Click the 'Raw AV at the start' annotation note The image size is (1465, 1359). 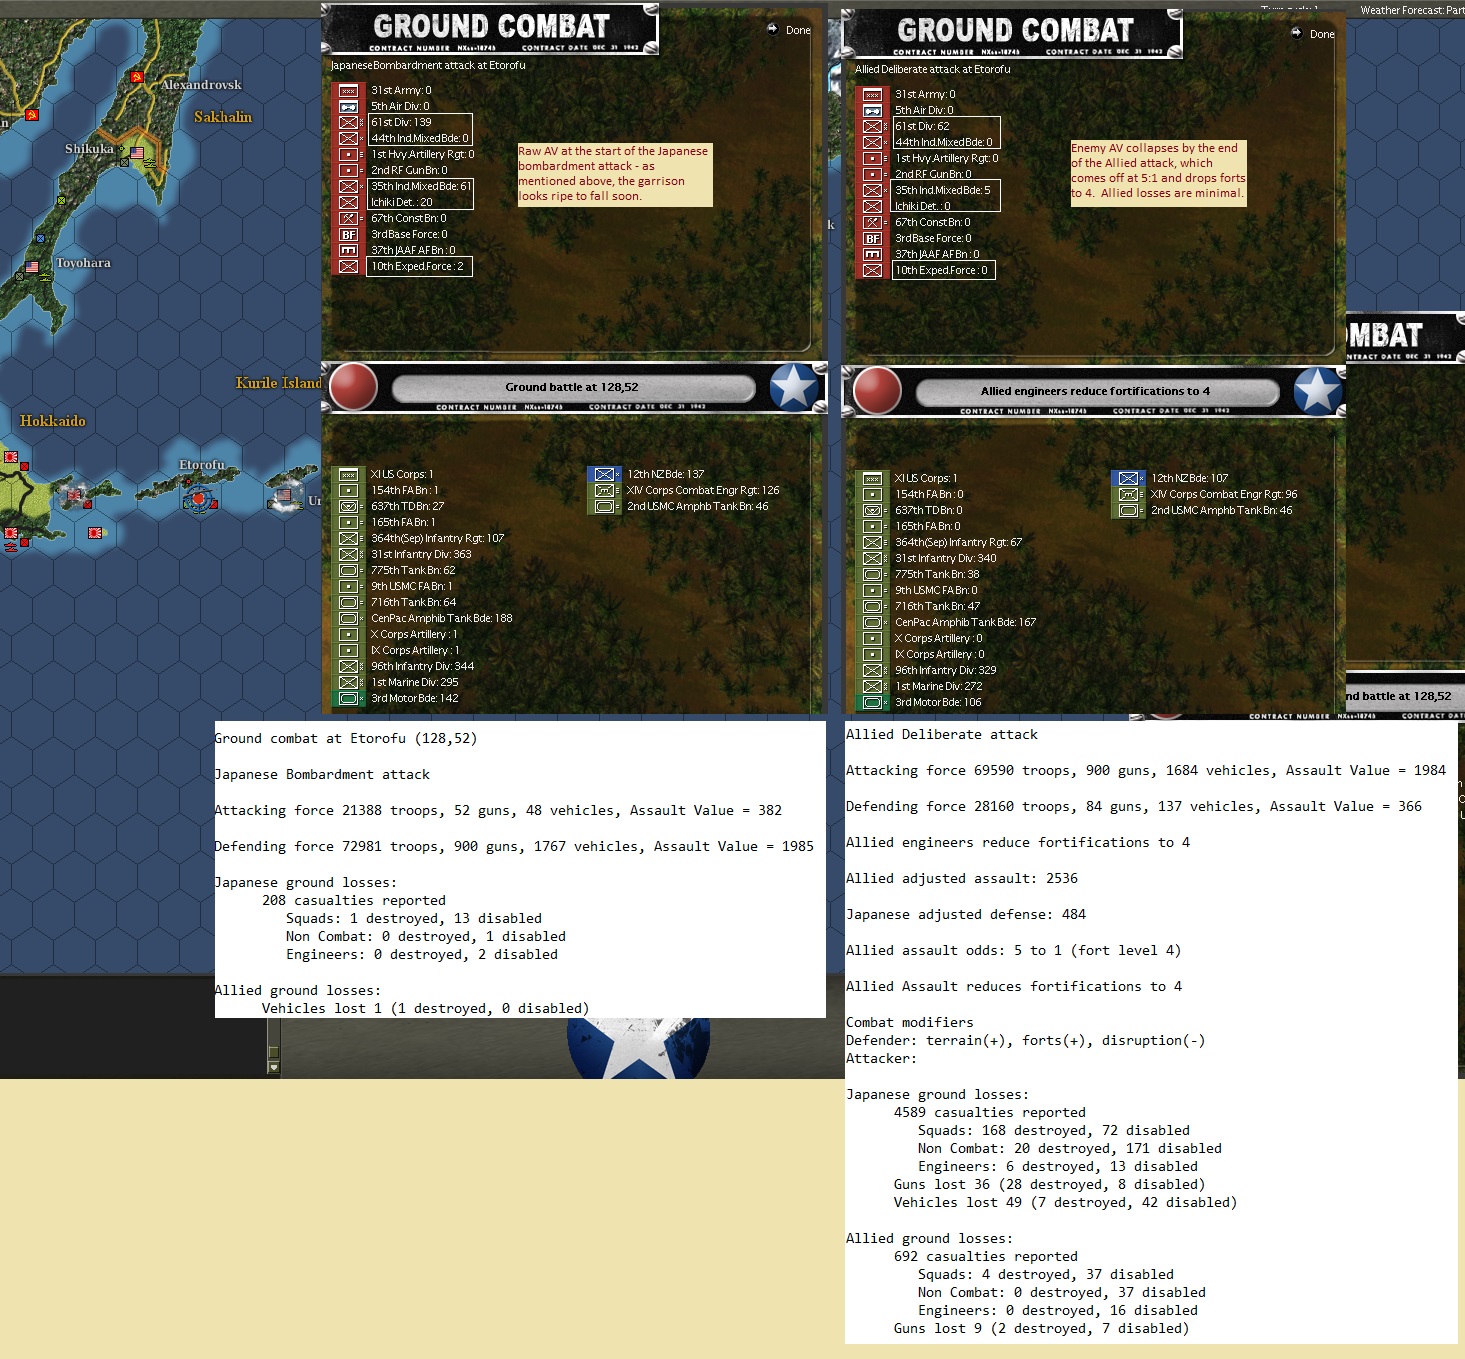614,174
